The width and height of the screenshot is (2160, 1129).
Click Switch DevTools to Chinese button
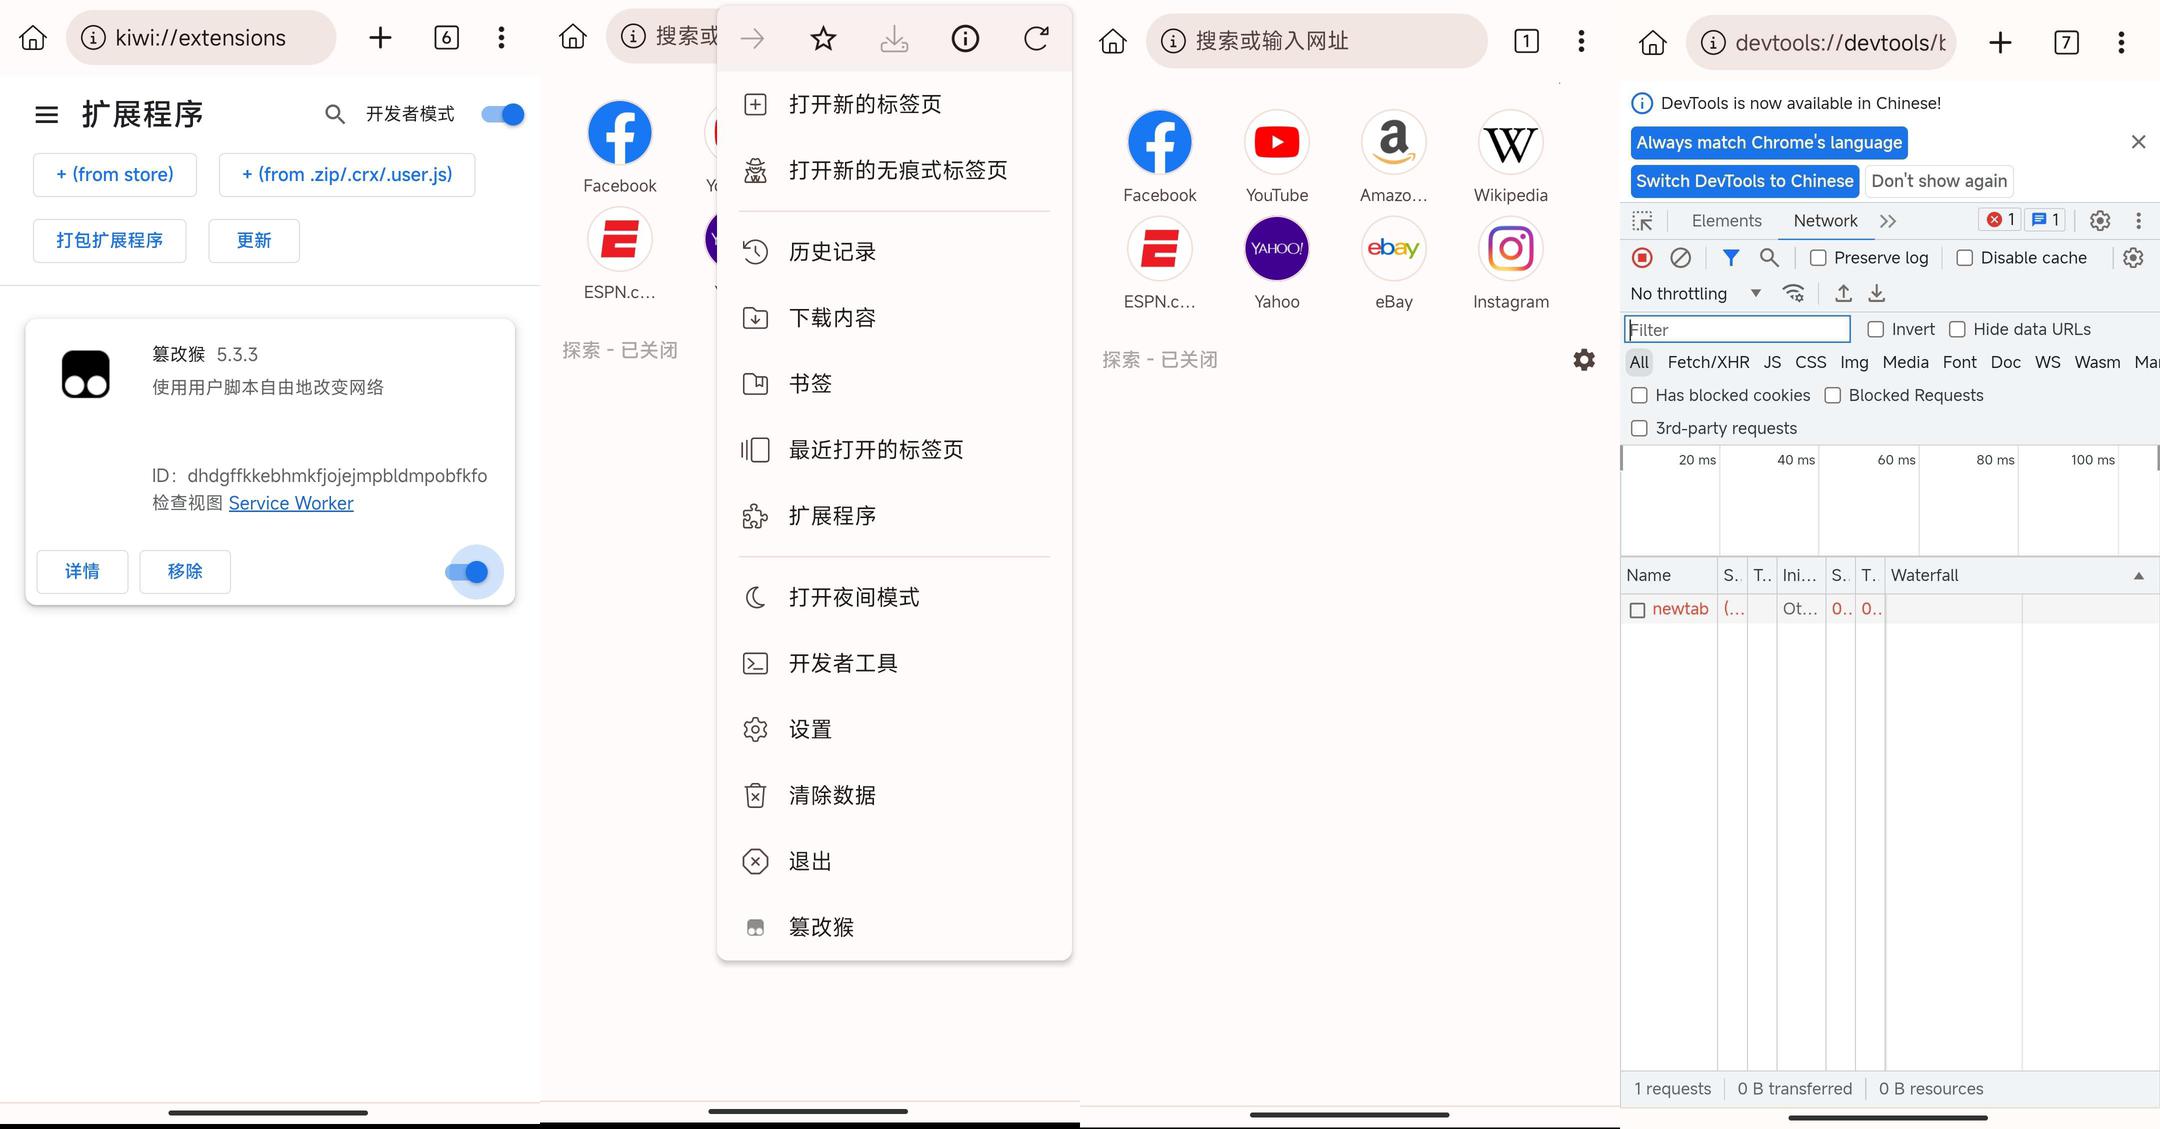click(1745, 181)
